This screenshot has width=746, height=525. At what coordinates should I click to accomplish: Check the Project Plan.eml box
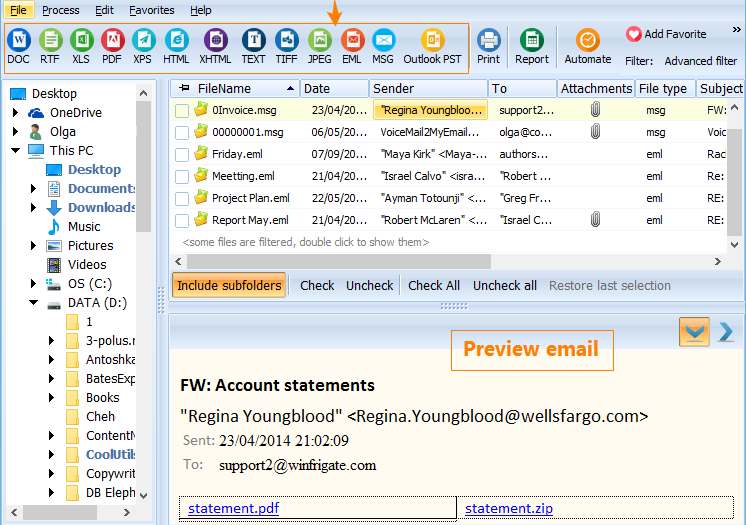[x=182, y=198]
